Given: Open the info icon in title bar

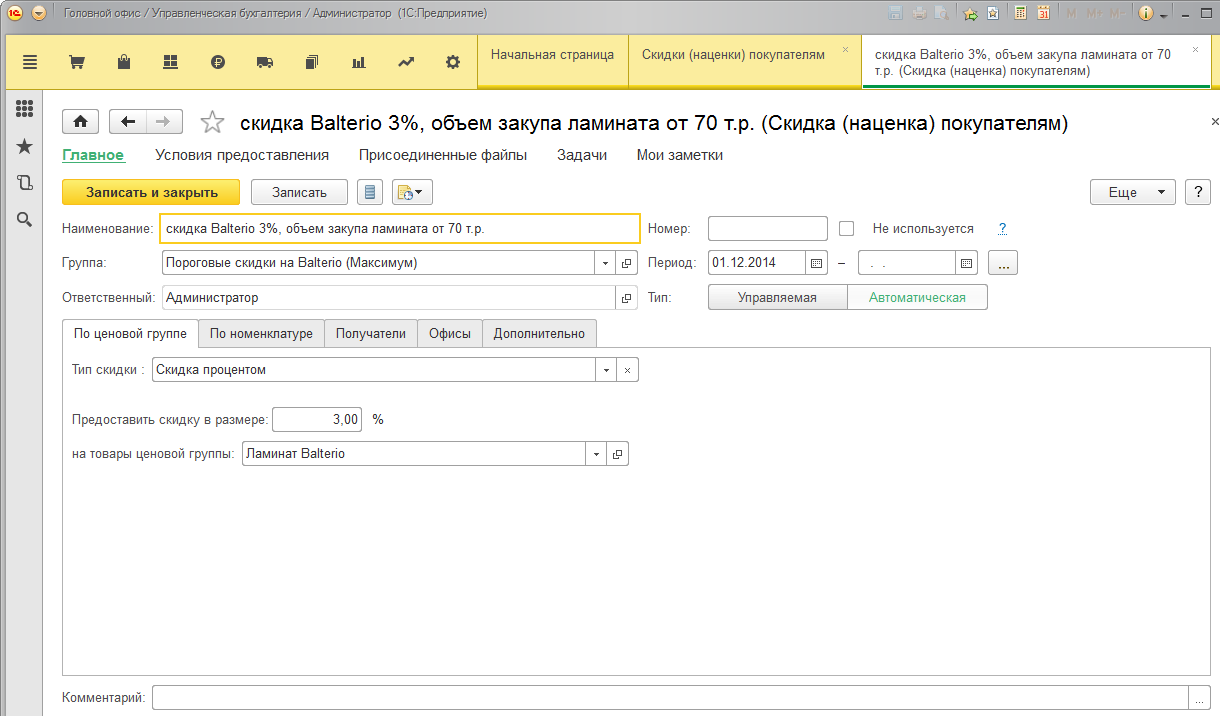Looking at the screenshot, I should [x=1146, y=13].
